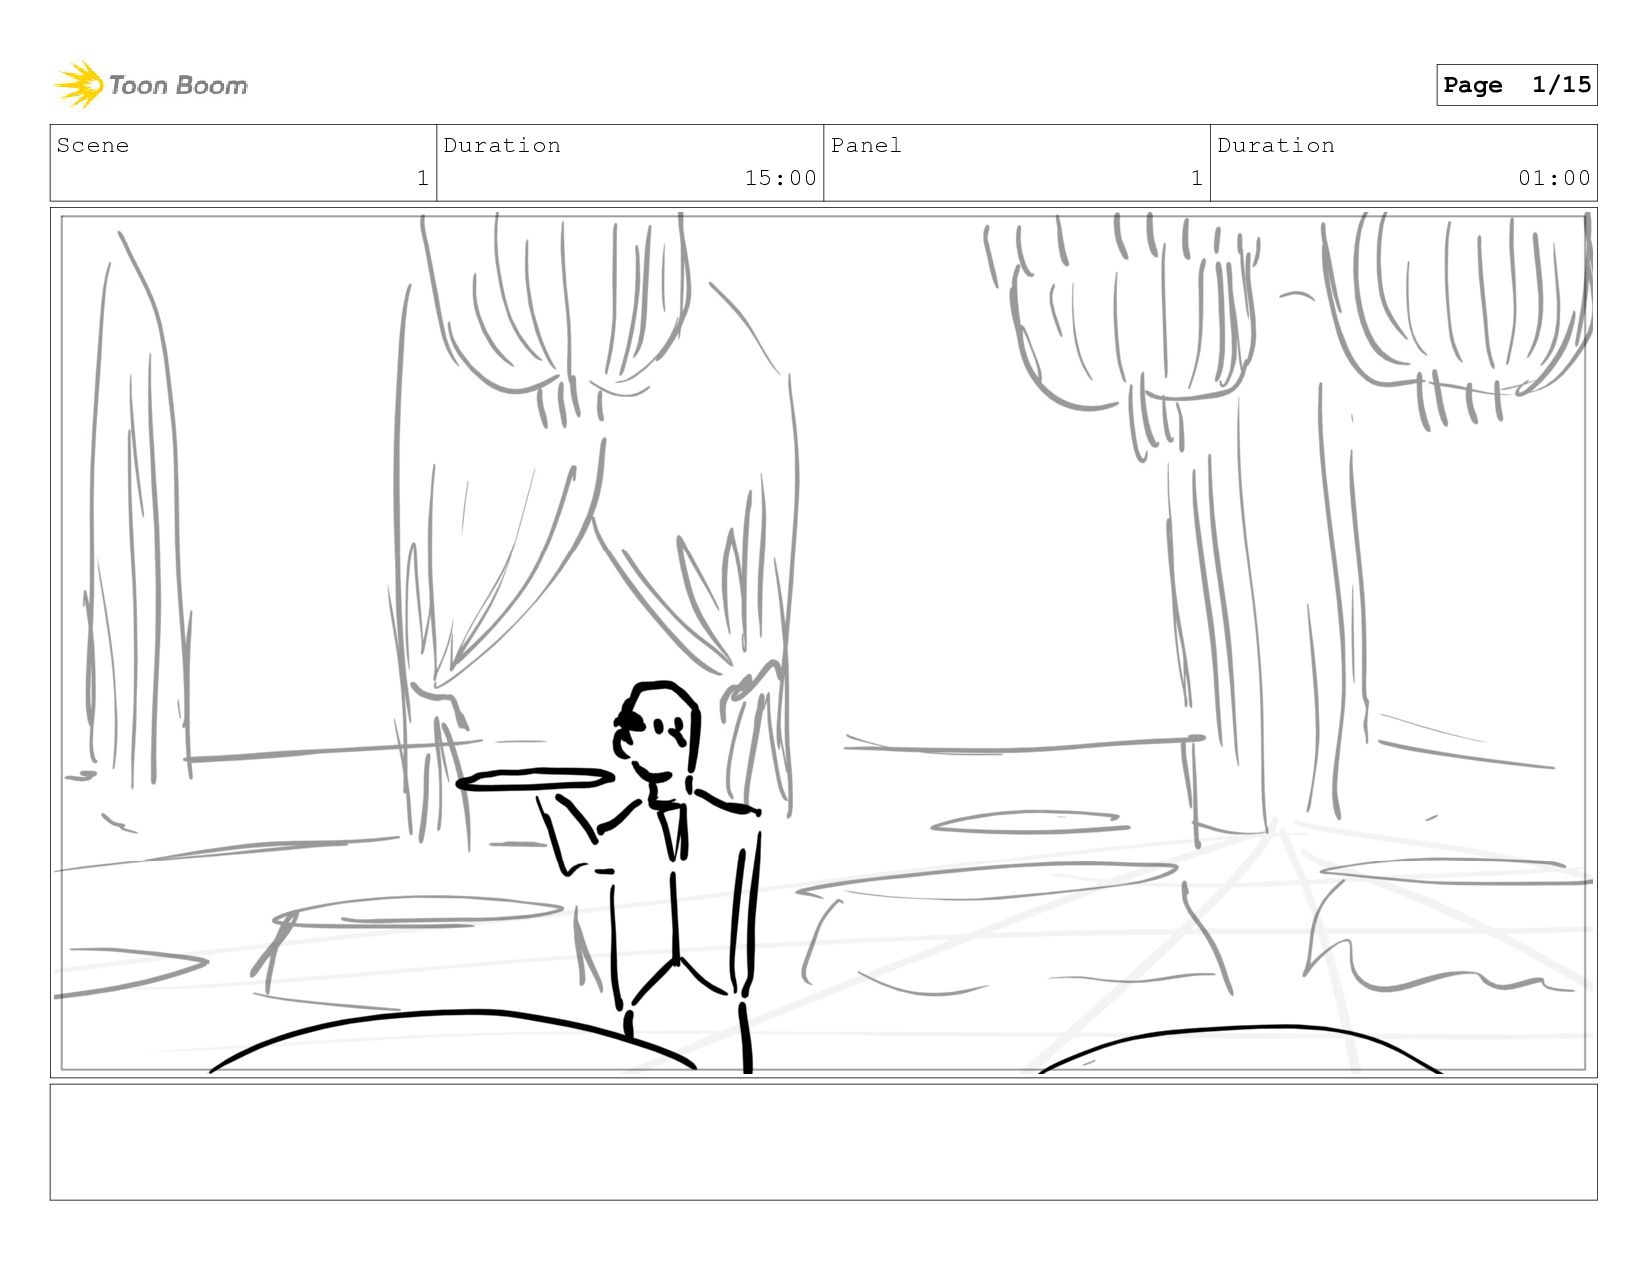Screen dimensions: 1650x1275
Task: Click the Toon Boom logo
Action: (150, 85)
